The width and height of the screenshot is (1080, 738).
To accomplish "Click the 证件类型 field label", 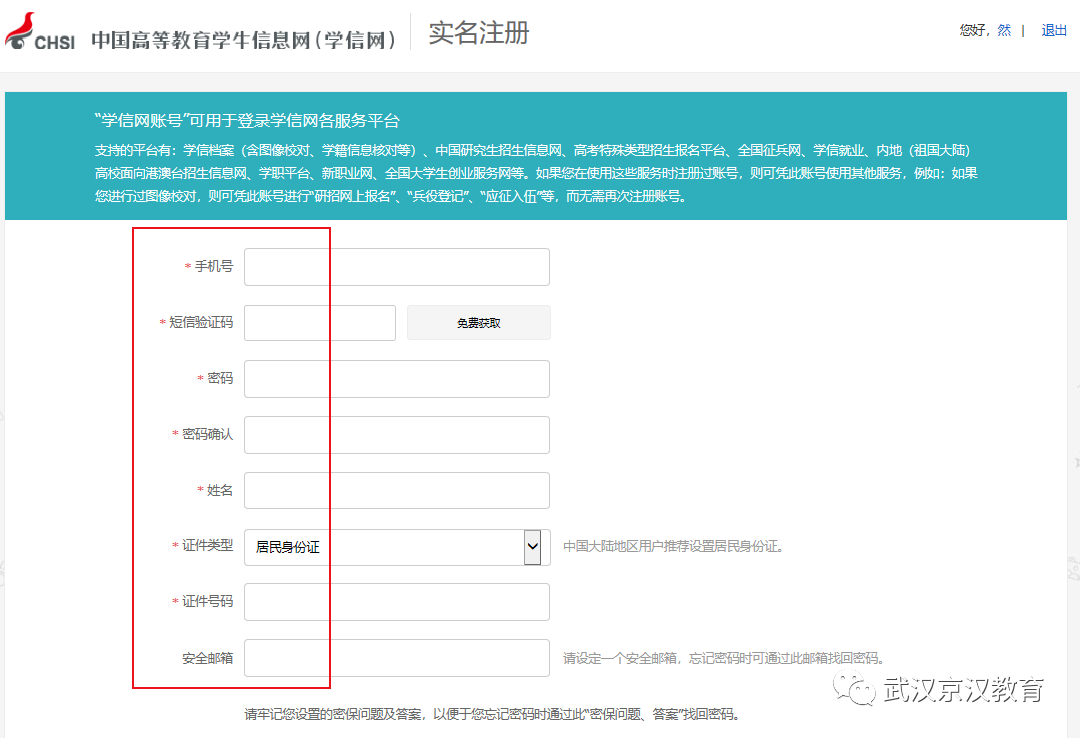I will [207, 545].
